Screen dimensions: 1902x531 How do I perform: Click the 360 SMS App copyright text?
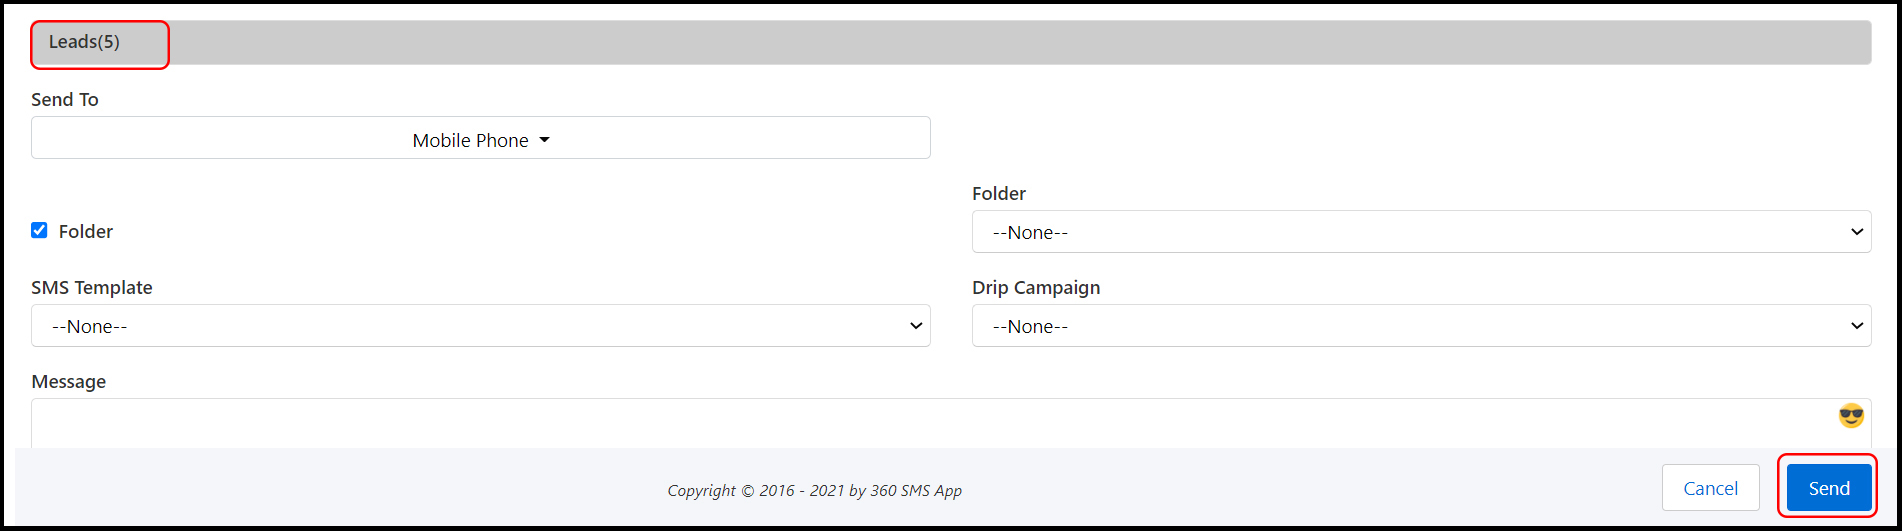815,490
